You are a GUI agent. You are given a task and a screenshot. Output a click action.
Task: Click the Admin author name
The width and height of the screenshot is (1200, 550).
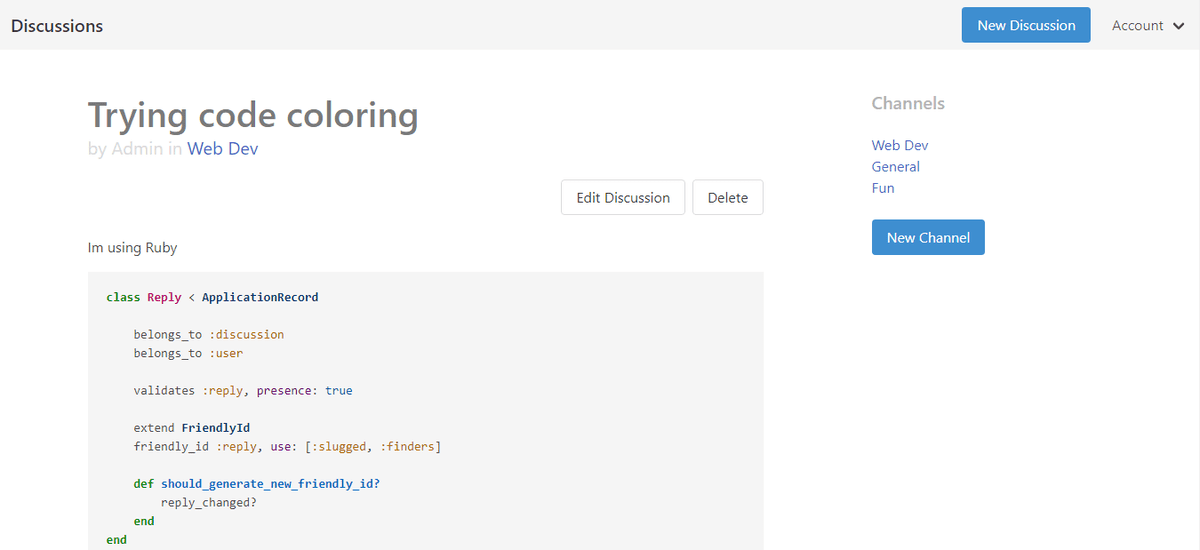coord(137,149)
